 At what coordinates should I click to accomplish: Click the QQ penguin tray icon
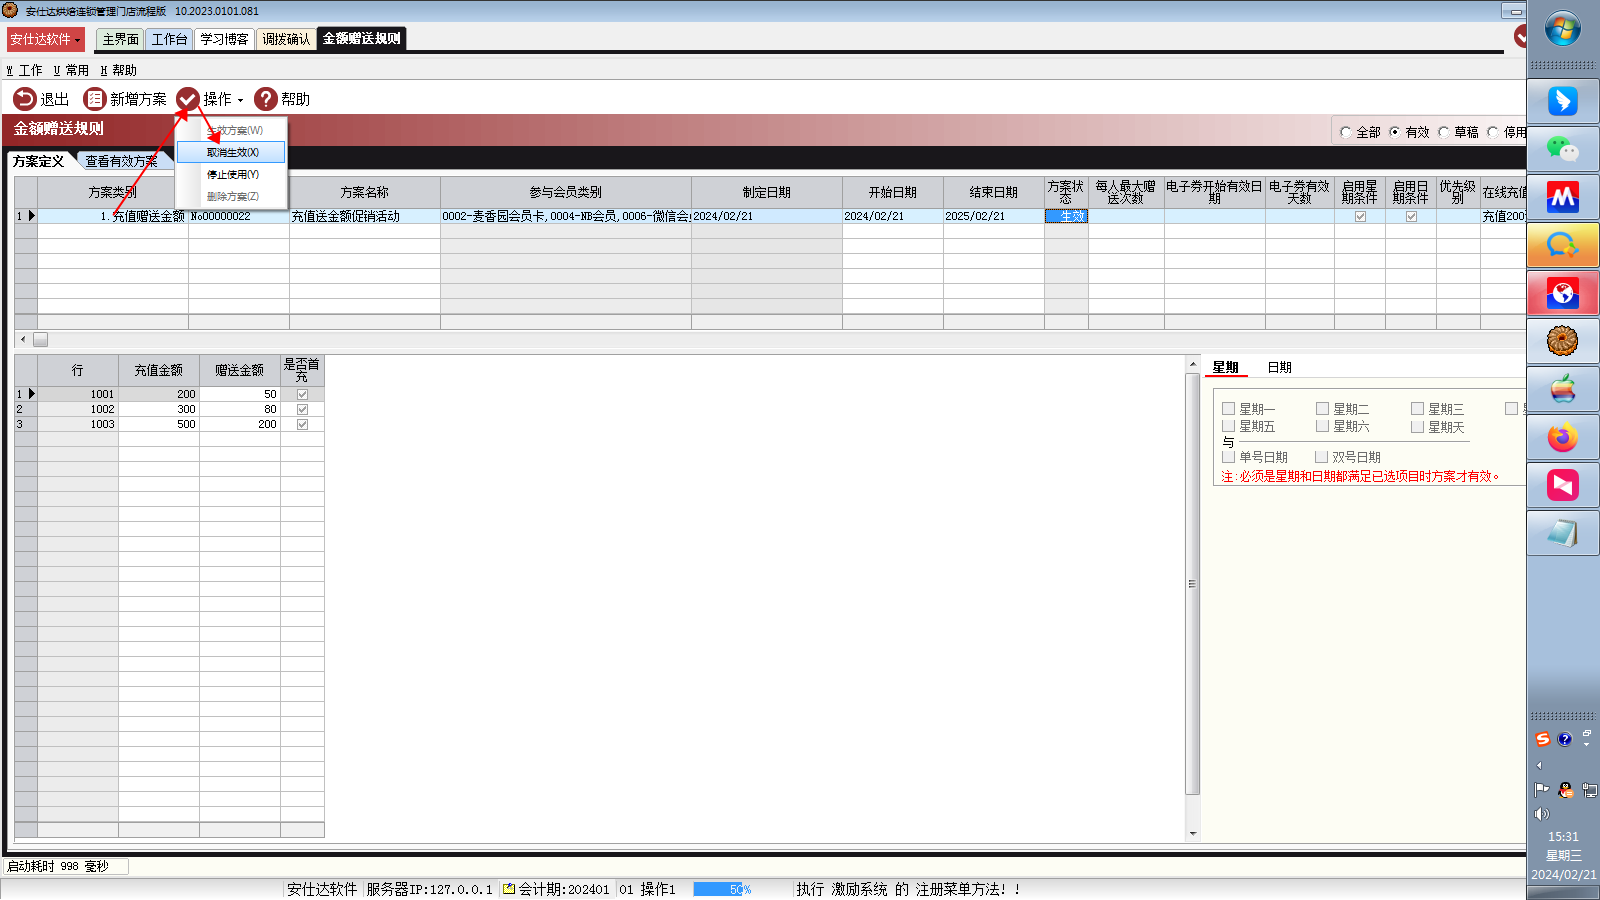click(x=1566, y=789)
